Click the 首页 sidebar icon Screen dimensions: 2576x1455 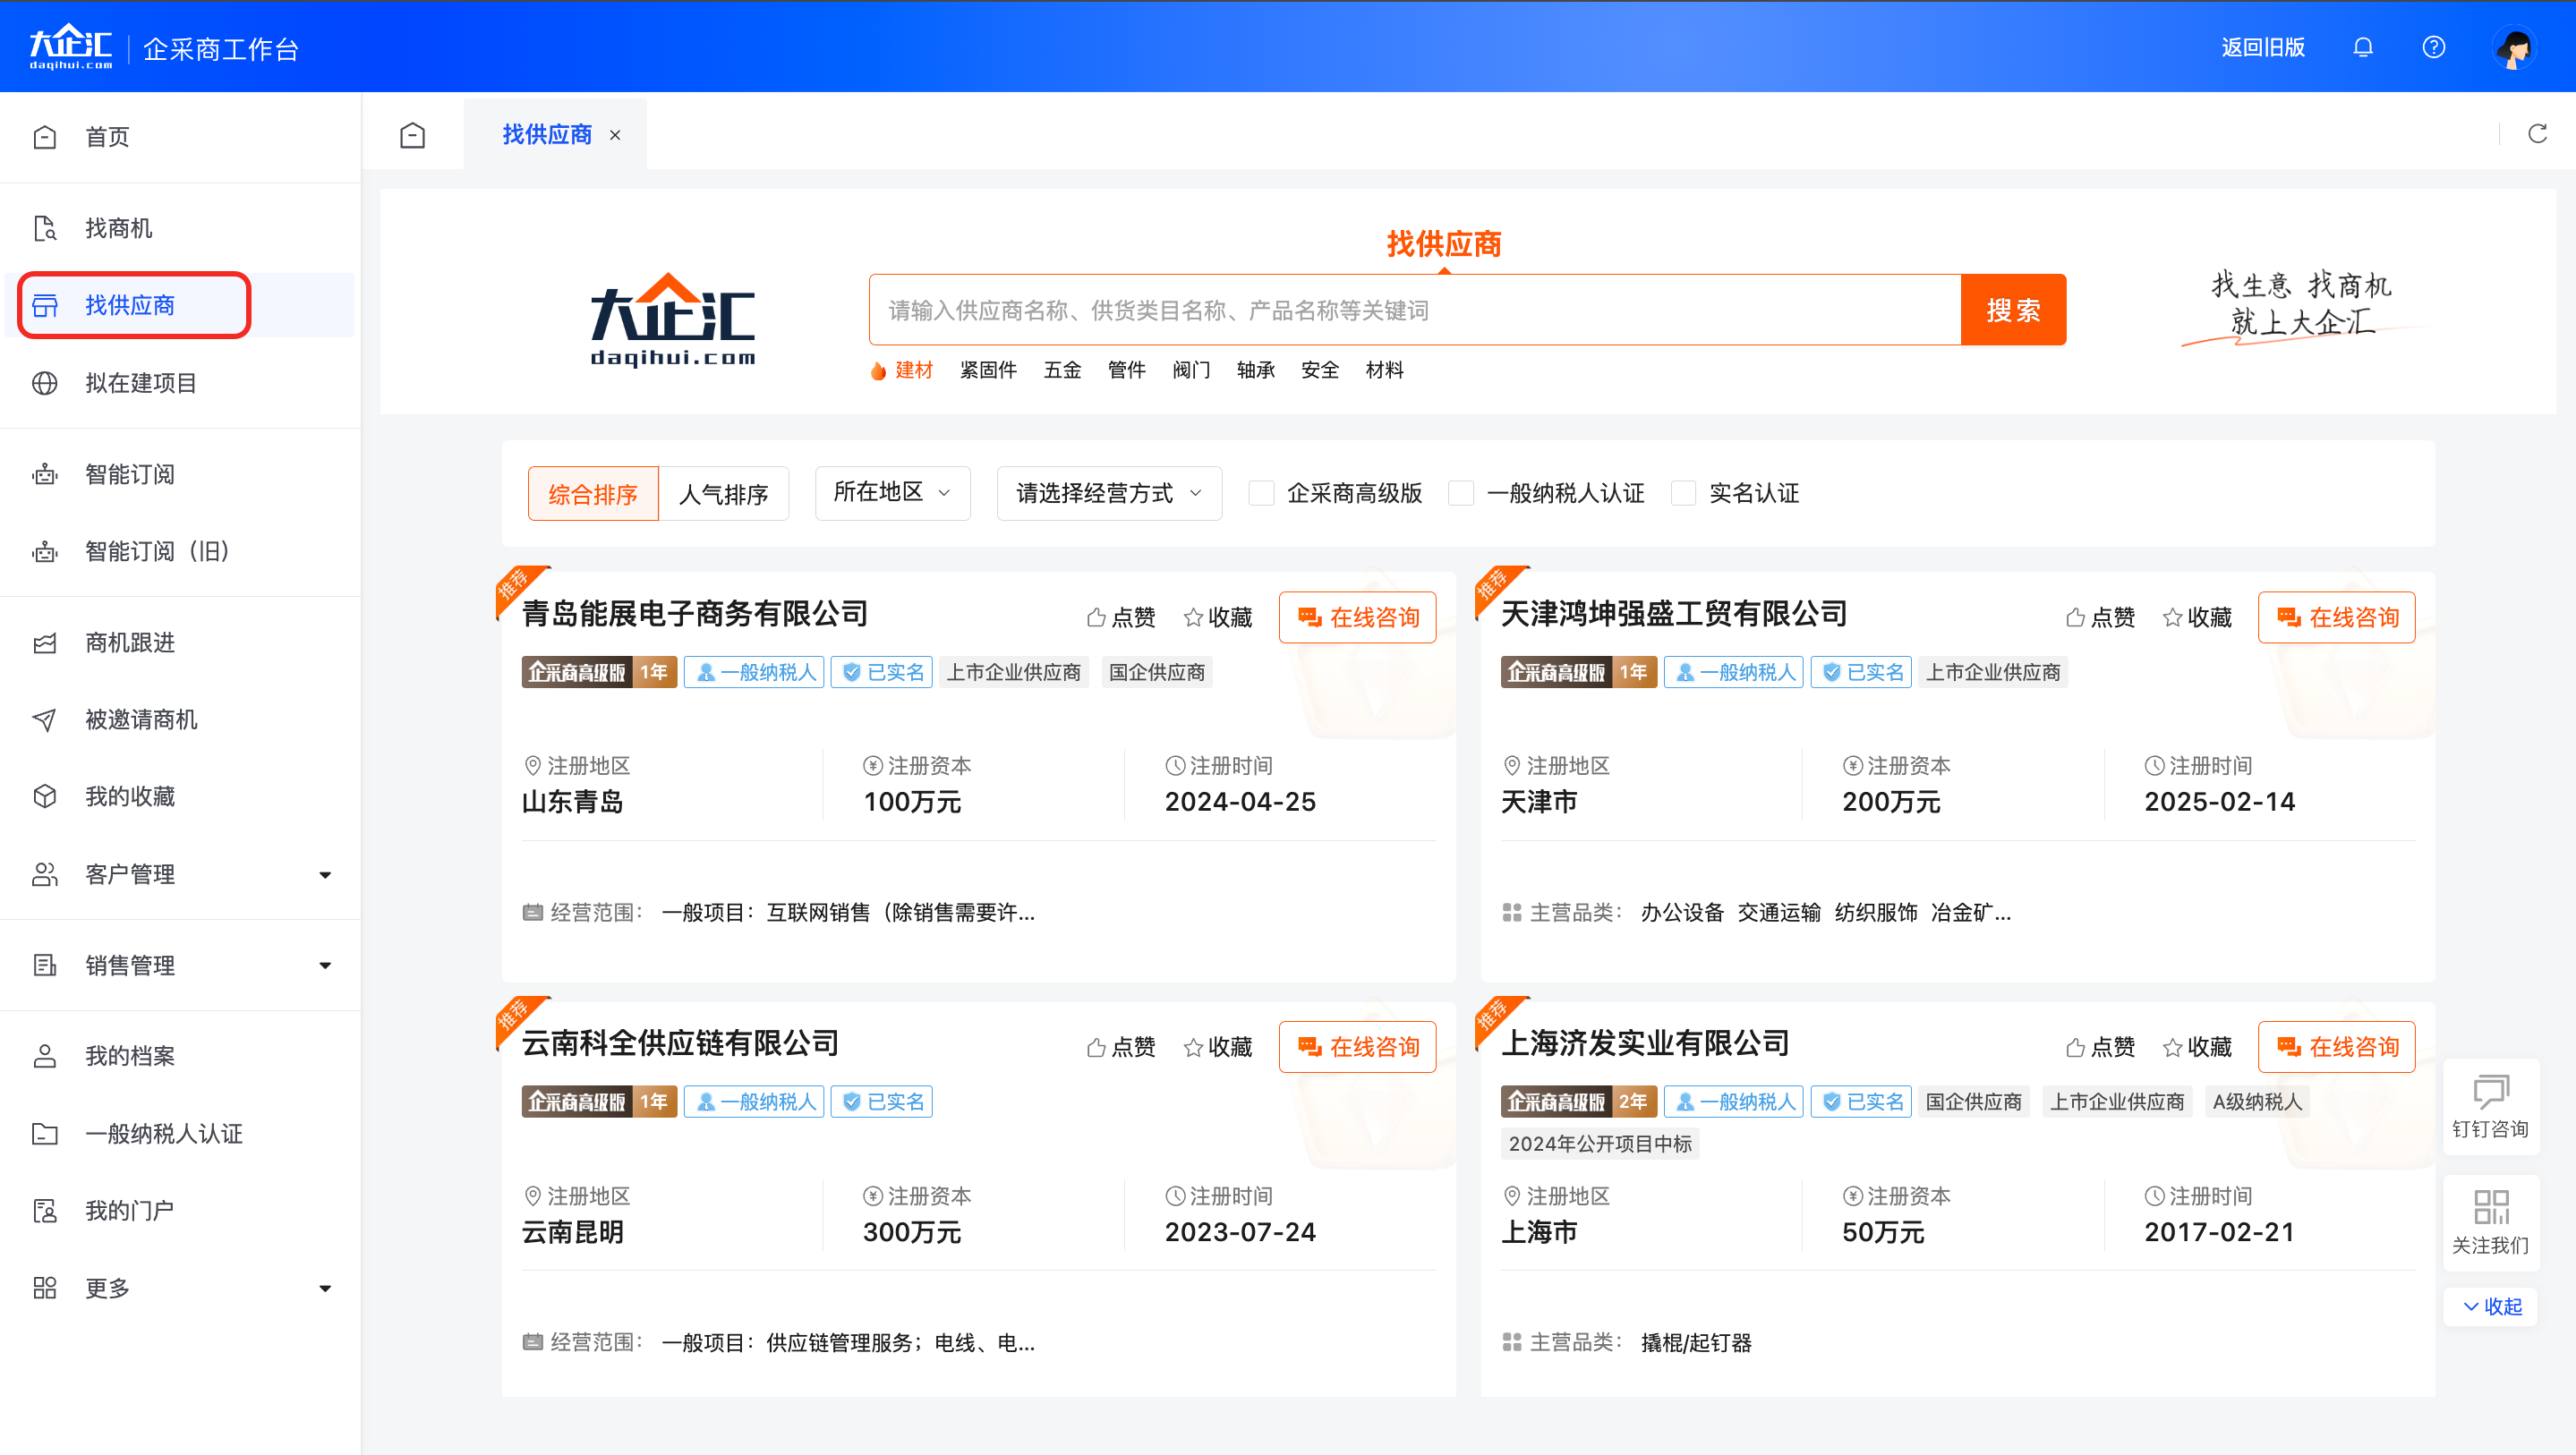[44, 137]
